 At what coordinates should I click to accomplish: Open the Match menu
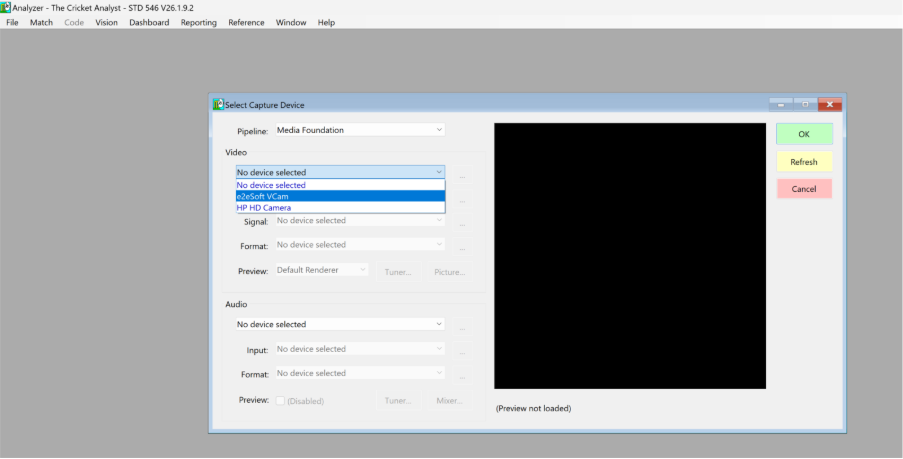(41, 22)
